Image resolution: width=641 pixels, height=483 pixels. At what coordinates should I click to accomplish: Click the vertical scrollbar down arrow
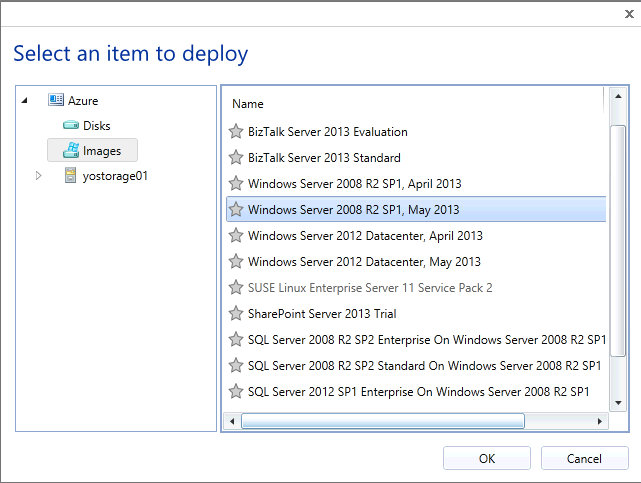point(616,403)
